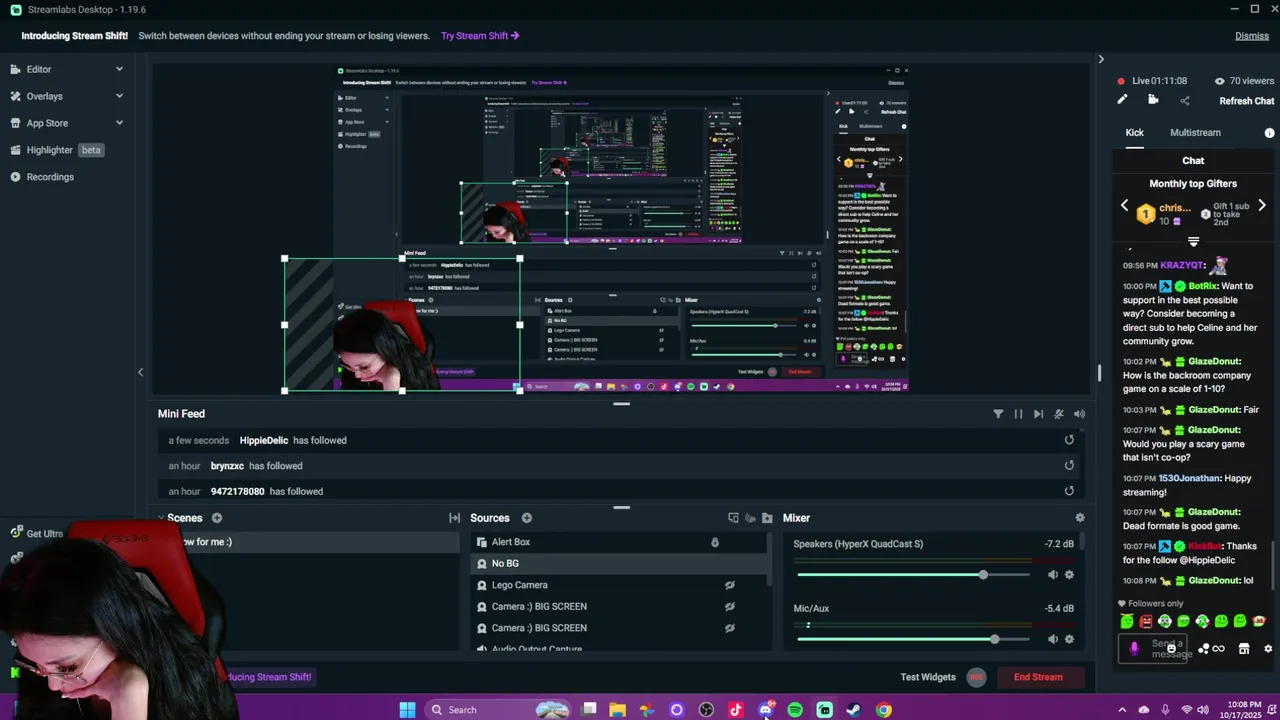This screenshot has width=1280, height=720.
Task: Replay the brynzxc follow alert
Action: click(1069, 465)
